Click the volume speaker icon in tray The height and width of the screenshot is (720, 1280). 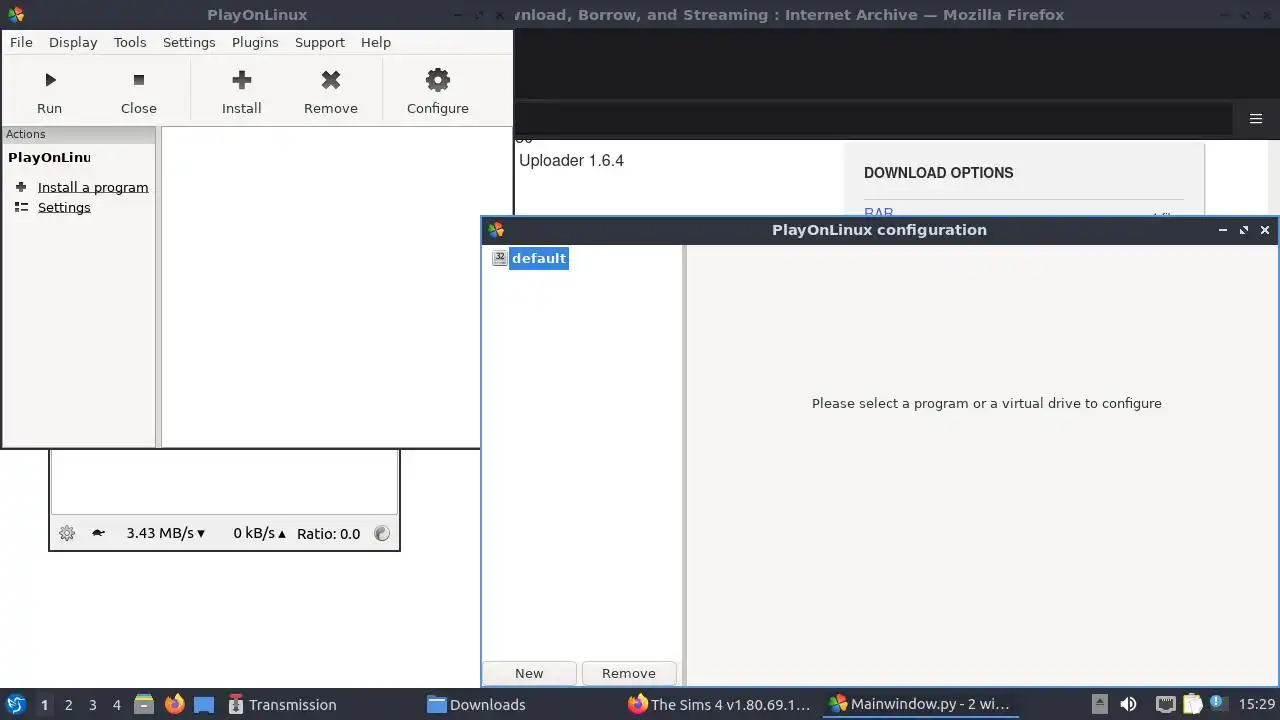[1128, 704]
